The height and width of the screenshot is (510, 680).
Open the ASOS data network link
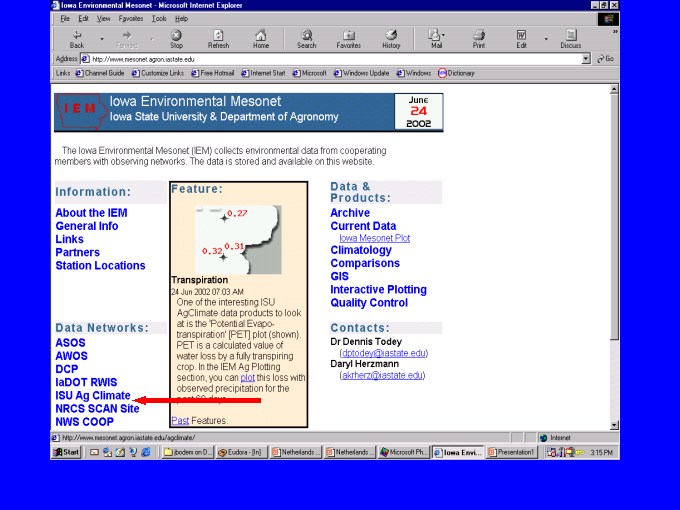tap(70, 343)
